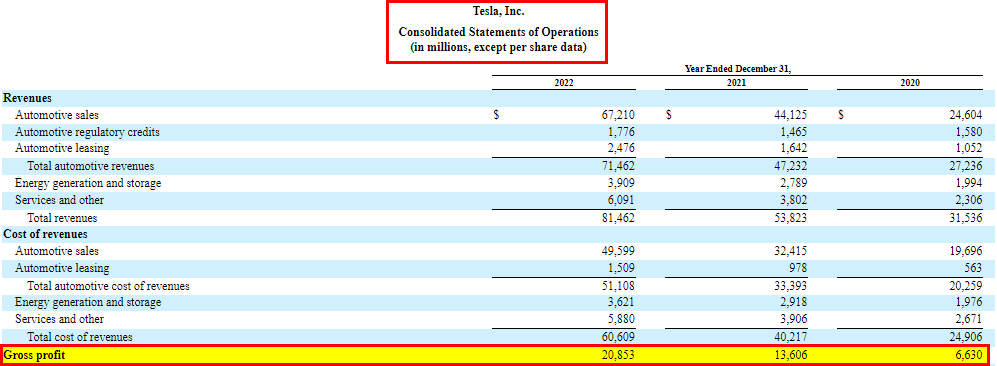Click "Automotive regulatory credits" row label
The width and height of the screenshot is (997, 366).
coord(87,132)
